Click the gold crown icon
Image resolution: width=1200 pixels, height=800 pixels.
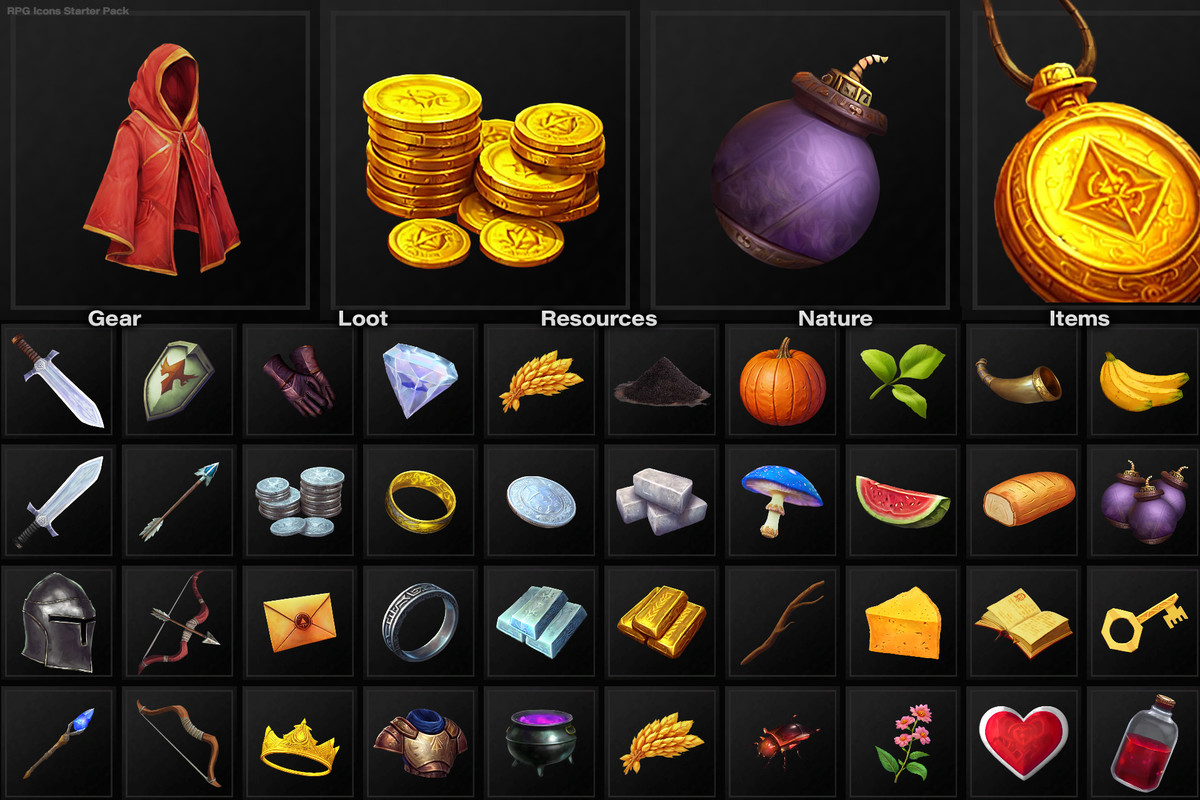click(300, 746)
